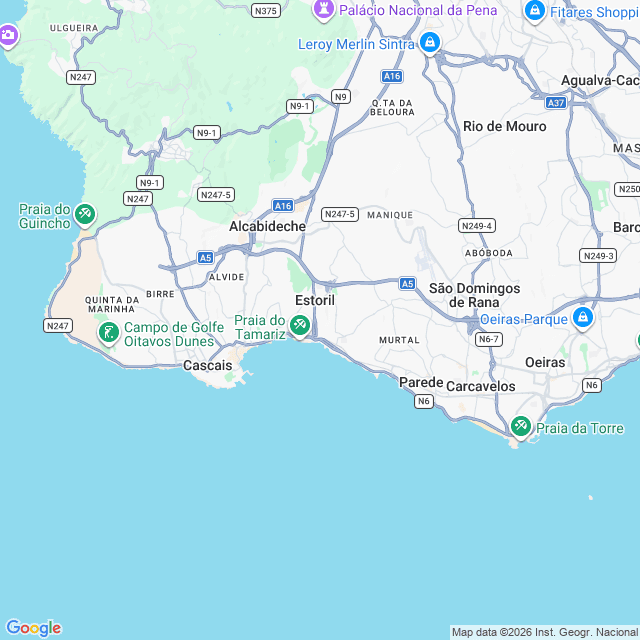
Task: Select the N6 shield below Oeiras
Action: pyautogui.click(x=592, y=385)
